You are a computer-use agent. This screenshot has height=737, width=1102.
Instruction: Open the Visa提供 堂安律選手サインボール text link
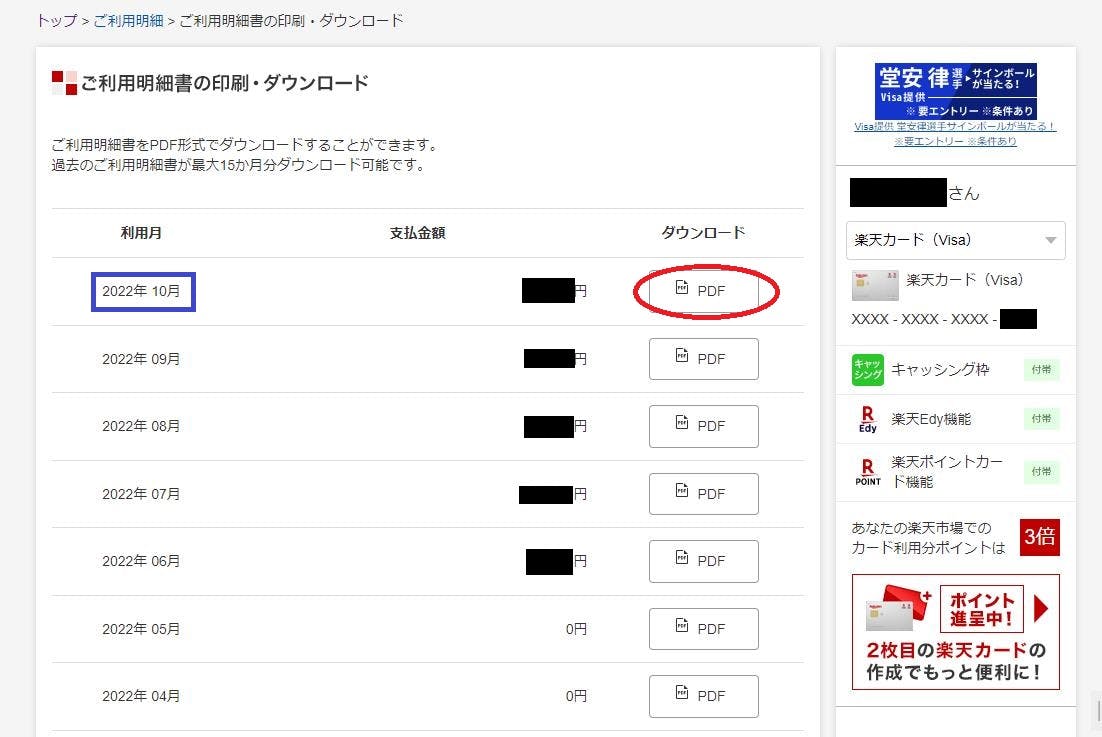tap(955, 133)
